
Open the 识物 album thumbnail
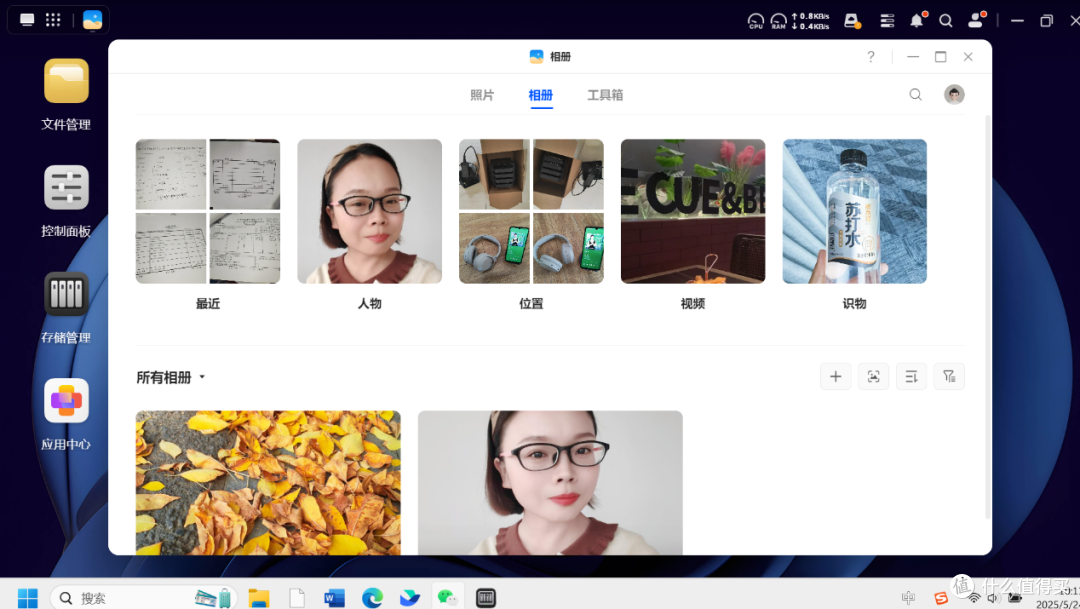pyautogui.click(x=855, y=211)
